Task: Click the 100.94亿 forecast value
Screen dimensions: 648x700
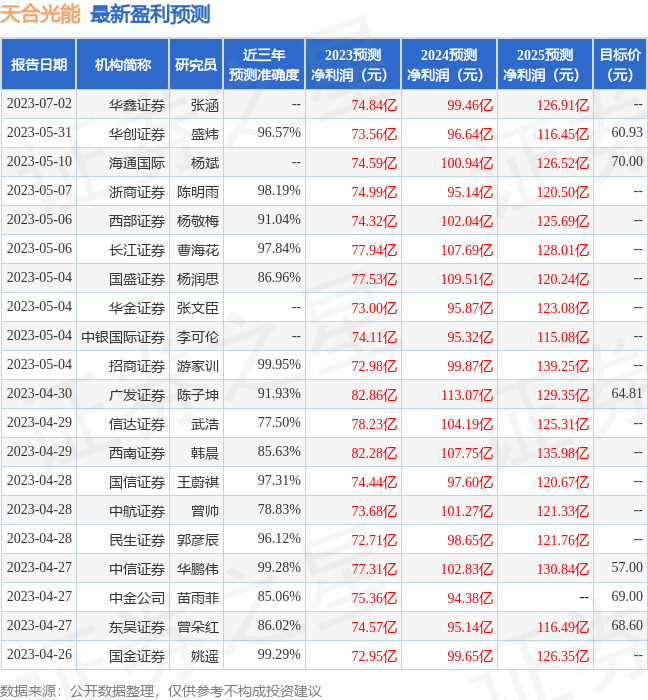Action: click(467, 163)
